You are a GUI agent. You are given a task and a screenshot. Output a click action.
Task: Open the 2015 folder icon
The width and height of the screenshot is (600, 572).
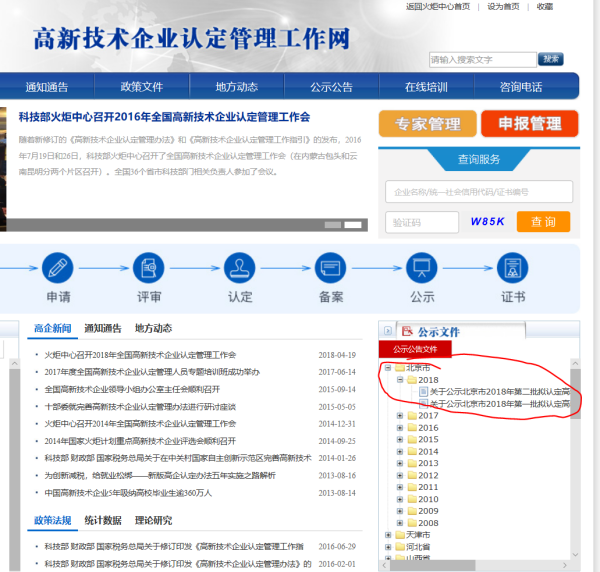tap(412, 439)
